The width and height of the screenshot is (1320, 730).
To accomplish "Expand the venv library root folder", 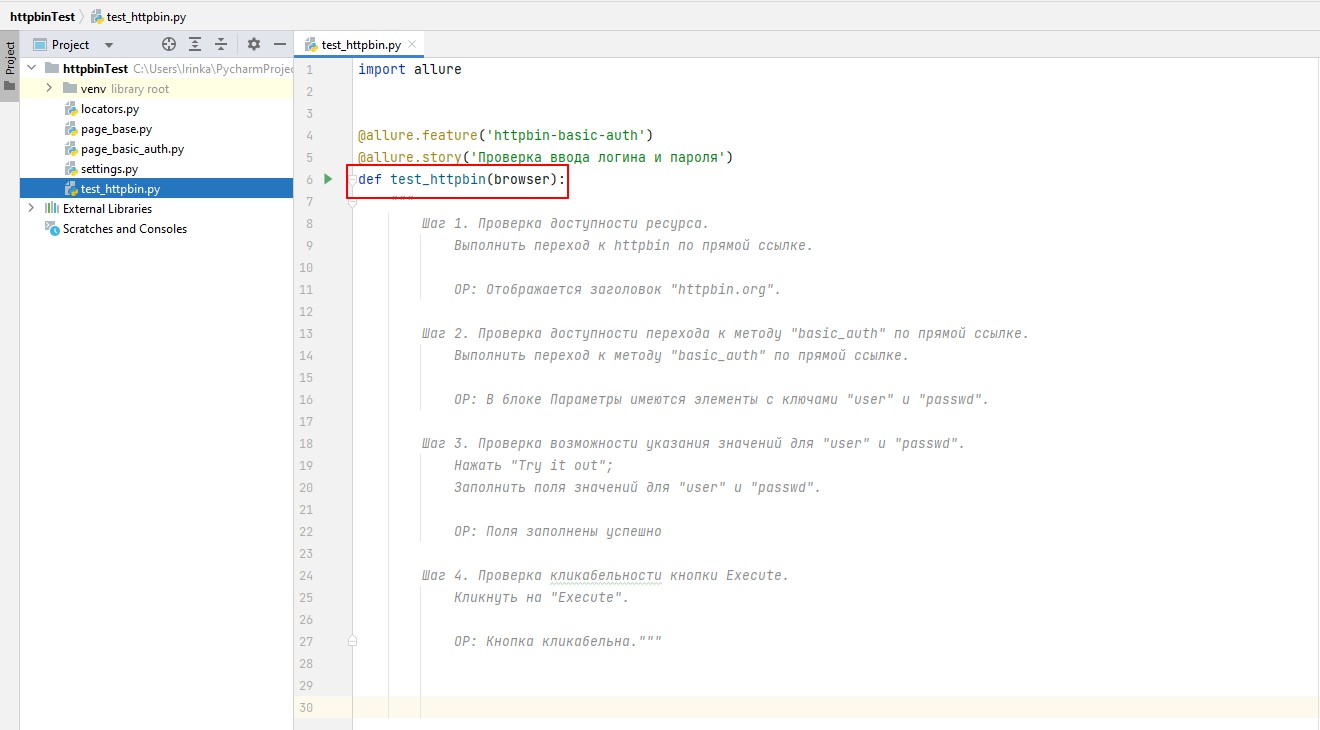I will coord(49,89).
